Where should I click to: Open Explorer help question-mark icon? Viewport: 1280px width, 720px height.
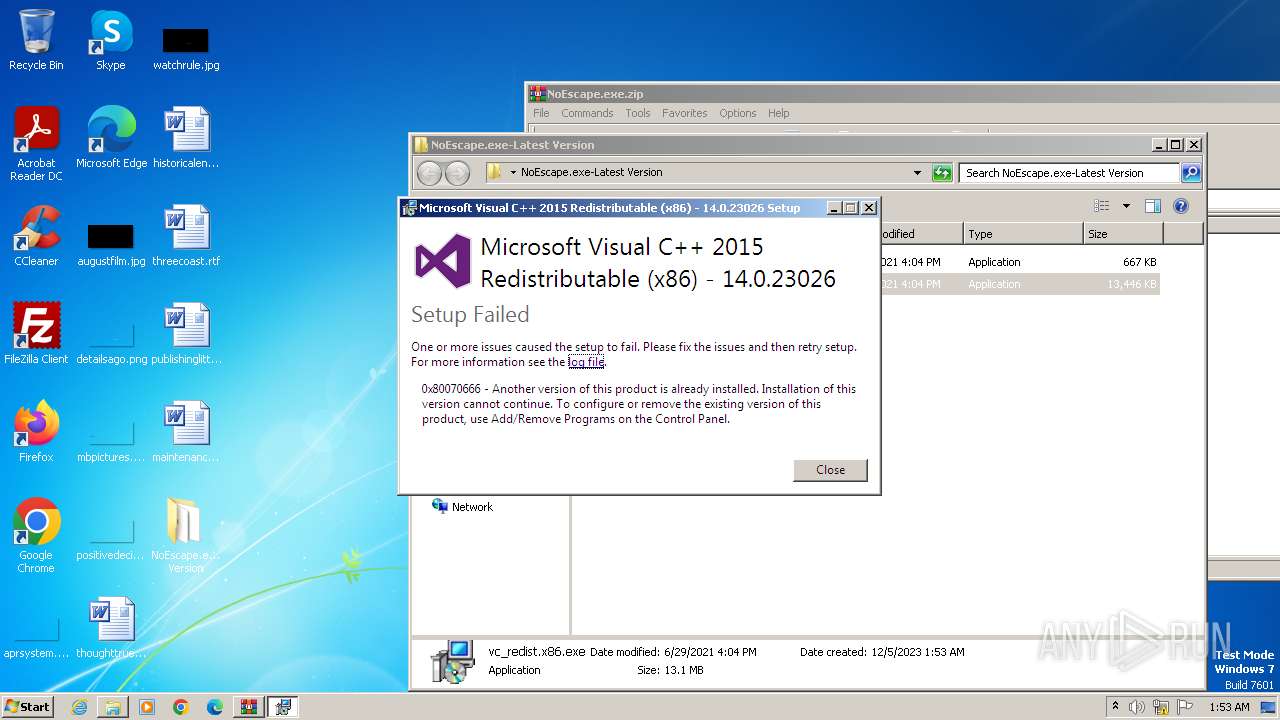[x=1181, y=206]
